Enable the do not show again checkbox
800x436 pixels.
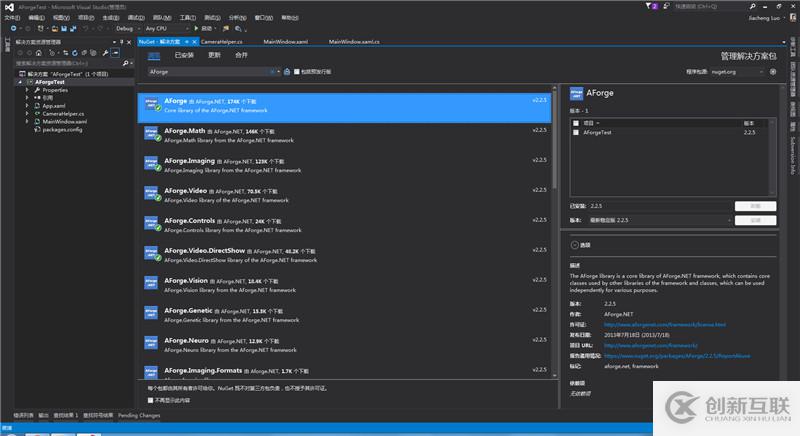click(x=150, y=400)
